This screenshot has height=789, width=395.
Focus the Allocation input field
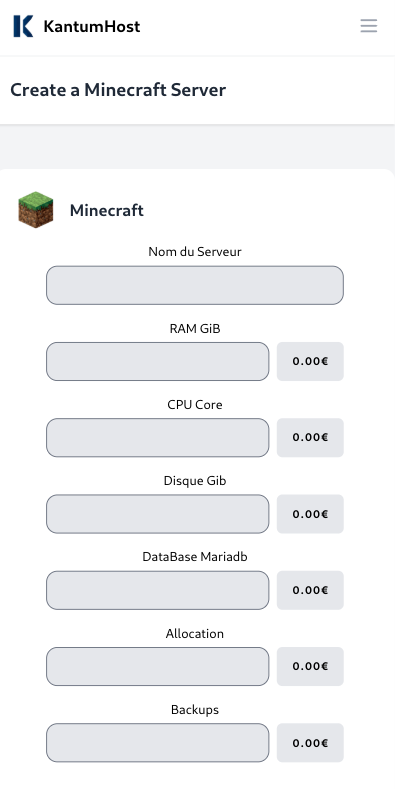[x=157, y=666]
